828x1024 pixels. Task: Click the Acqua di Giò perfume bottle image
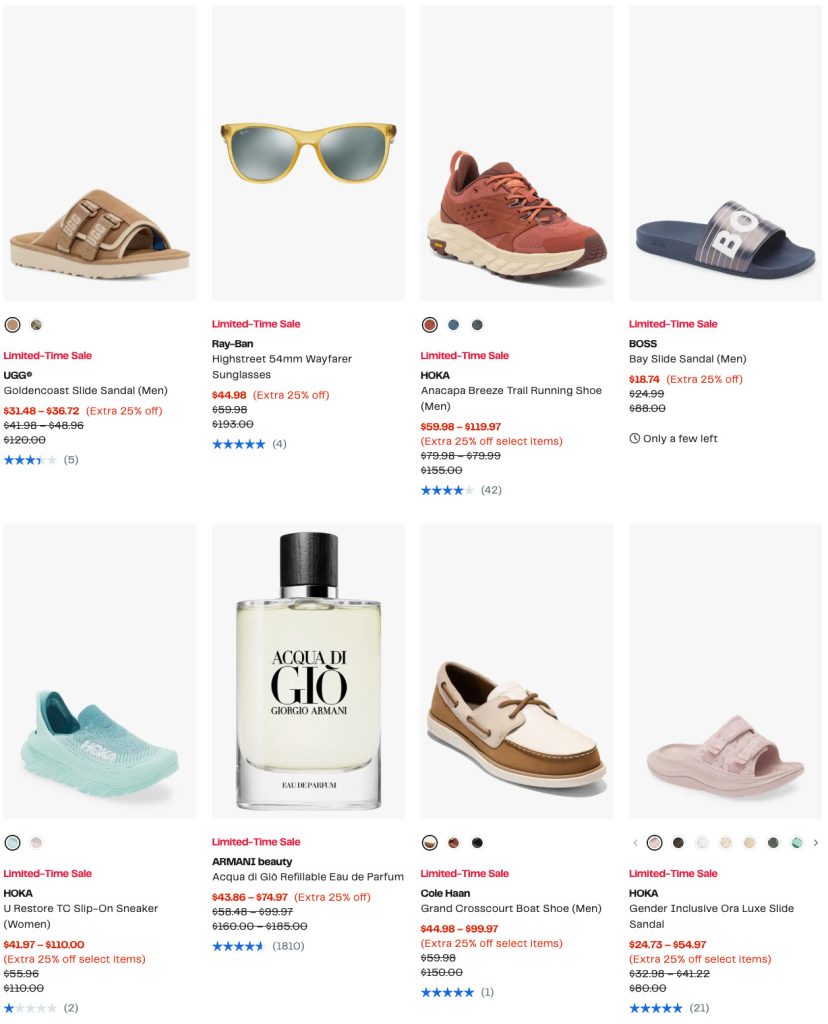coord(308,671)
